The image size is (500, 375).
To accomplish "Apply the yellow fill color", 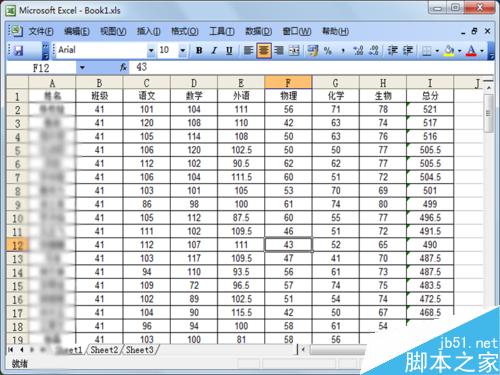I will click(x=449, y=51).
